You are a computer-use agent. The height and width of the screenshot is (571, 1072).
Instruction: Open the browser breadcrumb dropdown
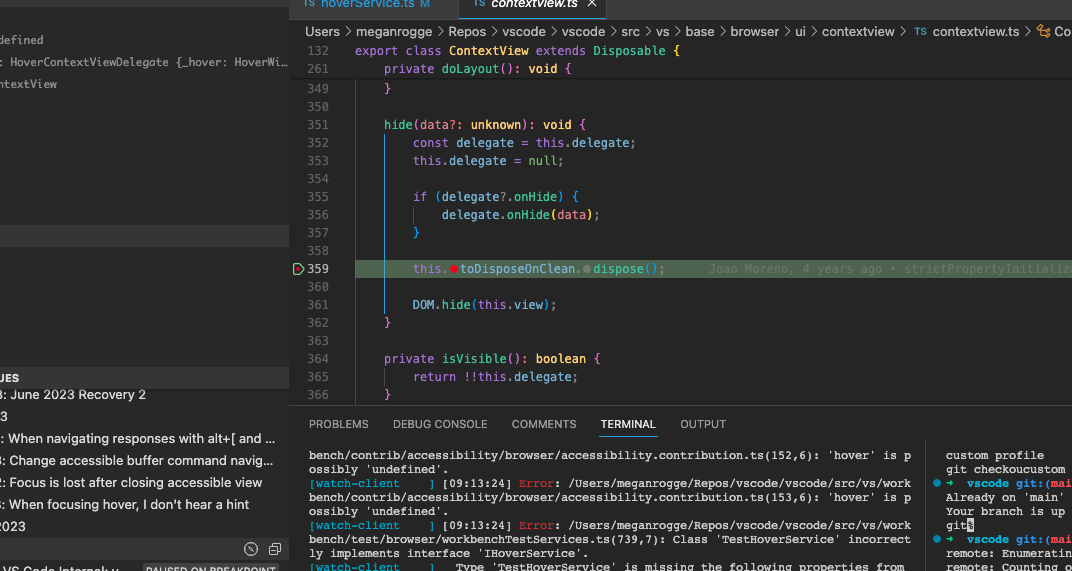click(x=754, y=31)
